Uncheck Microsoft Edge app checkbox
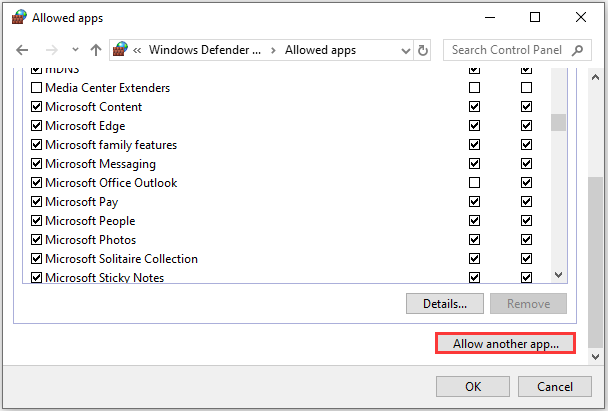Screen dimensions: 608x411 [36, 126]
